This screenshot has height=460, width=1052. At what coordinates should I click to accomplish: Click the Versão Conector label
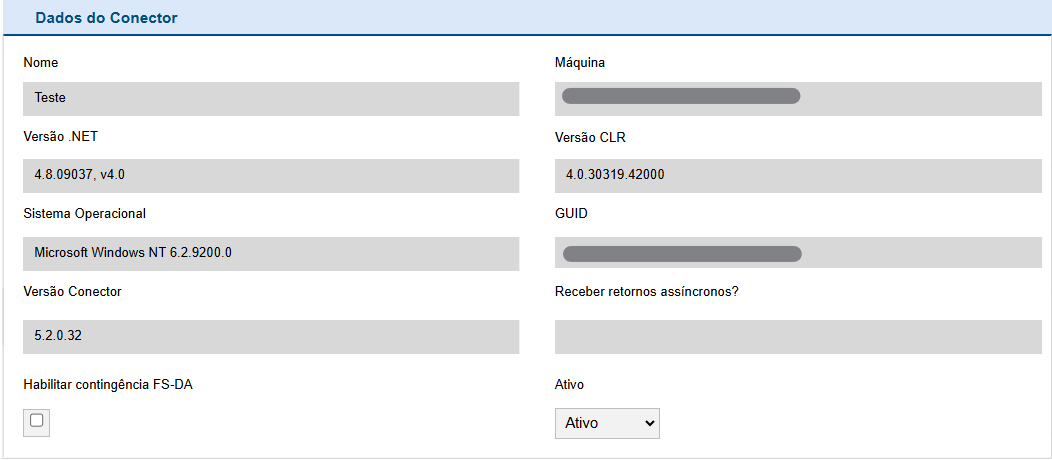[72, 291]
